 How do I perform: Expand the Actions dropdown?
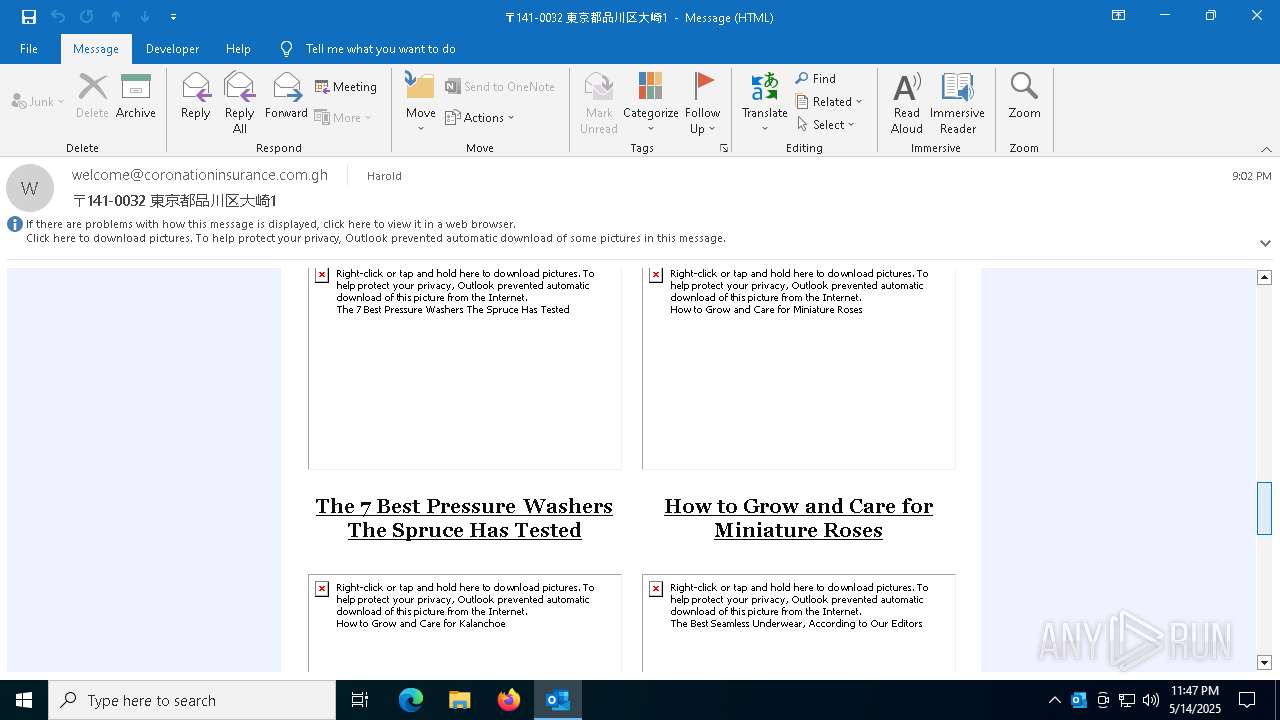click(x=480, y=117)
